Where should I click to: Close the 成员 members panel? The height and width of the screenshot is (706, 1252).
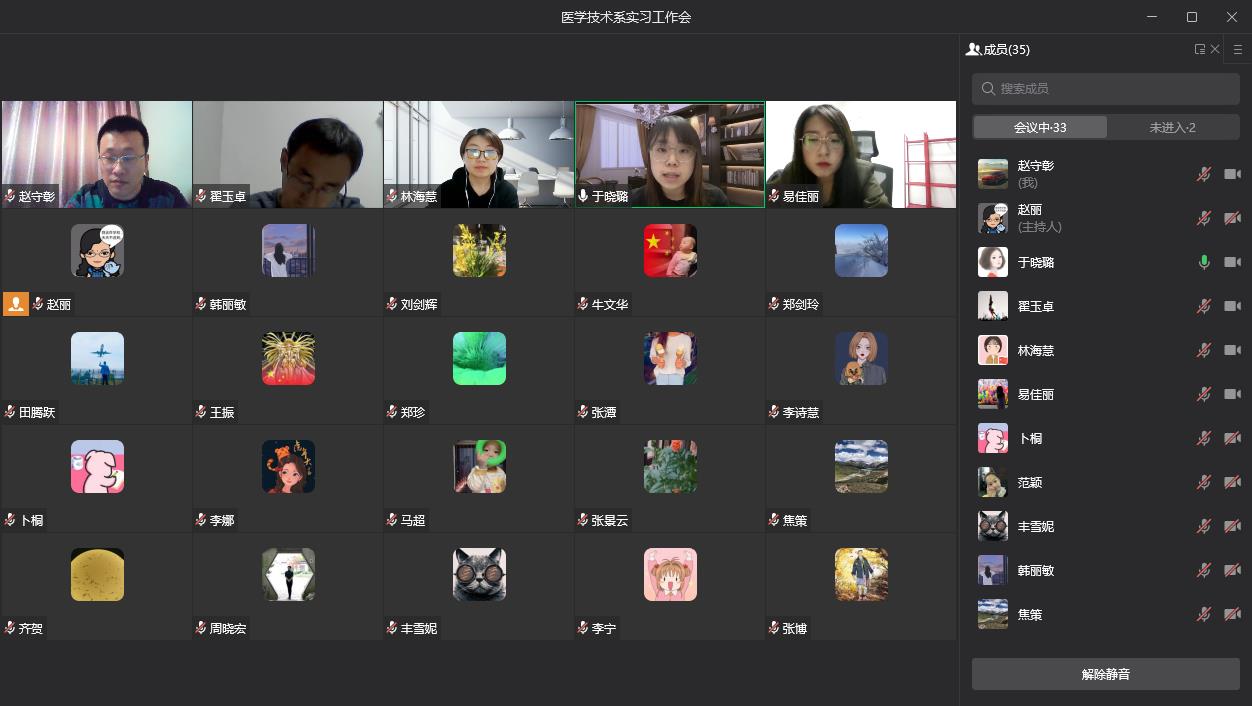1215,49
